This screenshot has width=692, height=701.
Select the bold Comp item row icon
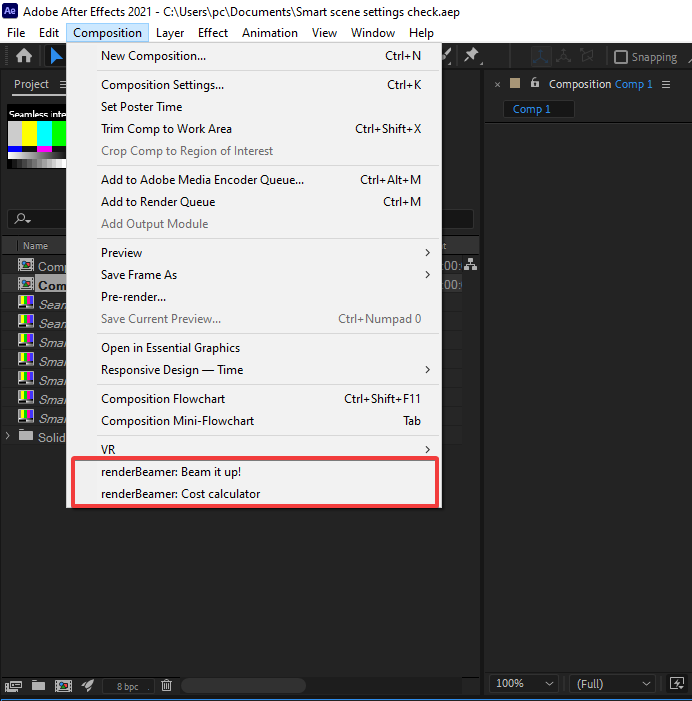(x=26, y=284)
